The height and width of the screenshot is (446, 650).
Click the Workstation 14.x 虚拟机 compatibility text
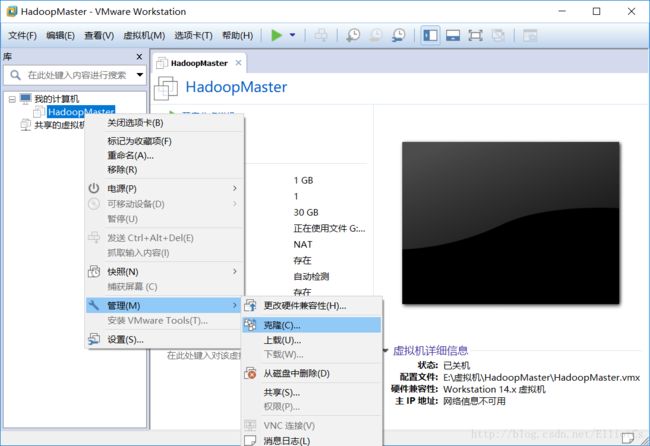(494, 389)
